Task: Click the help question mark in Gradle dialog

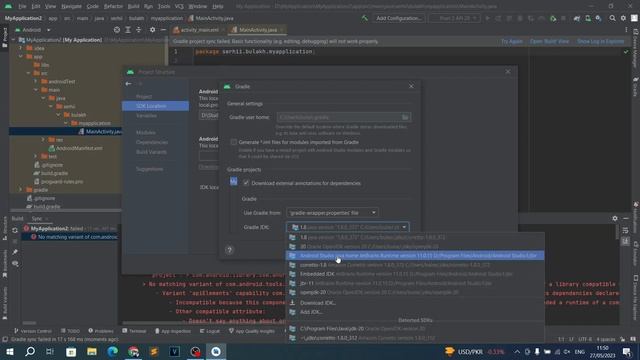Action: click(229, 250)
